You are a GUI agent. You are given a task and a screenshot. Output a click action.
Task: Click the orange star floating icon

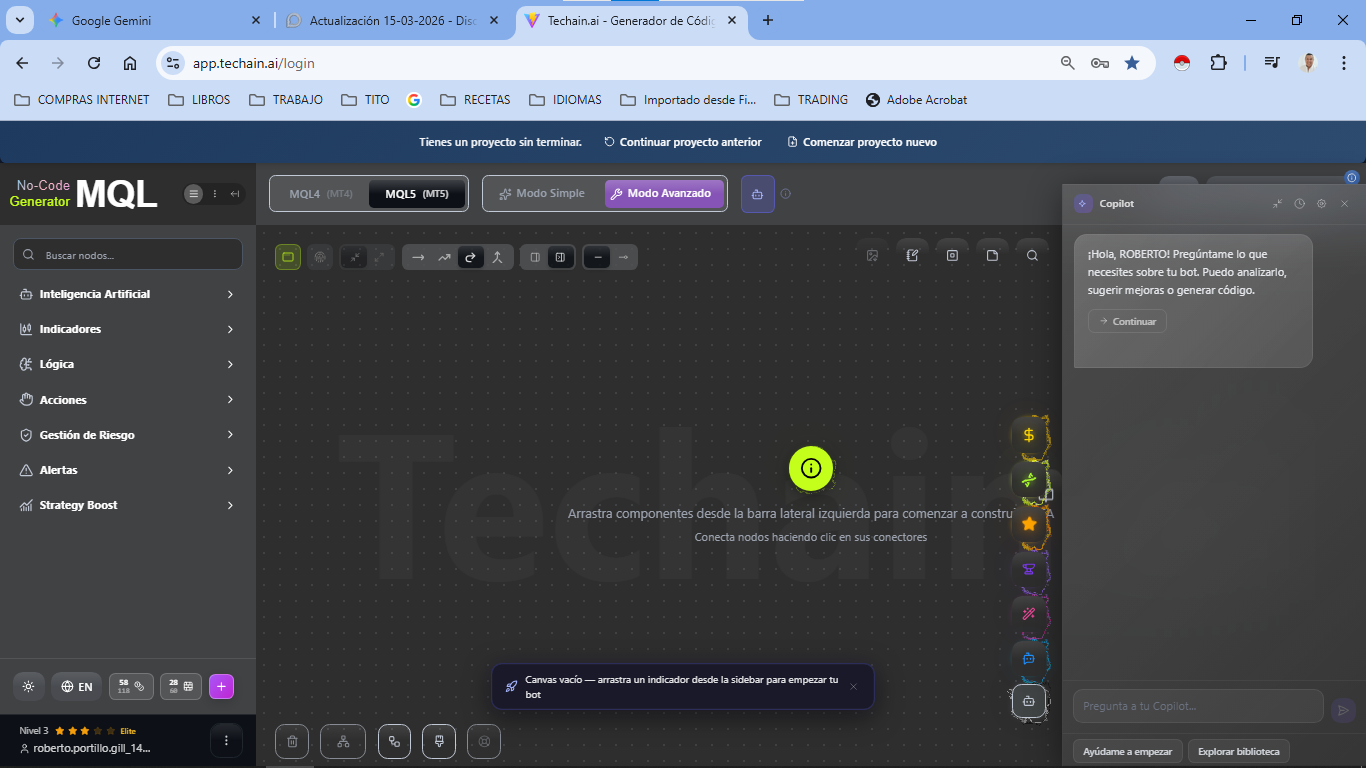1028,523
